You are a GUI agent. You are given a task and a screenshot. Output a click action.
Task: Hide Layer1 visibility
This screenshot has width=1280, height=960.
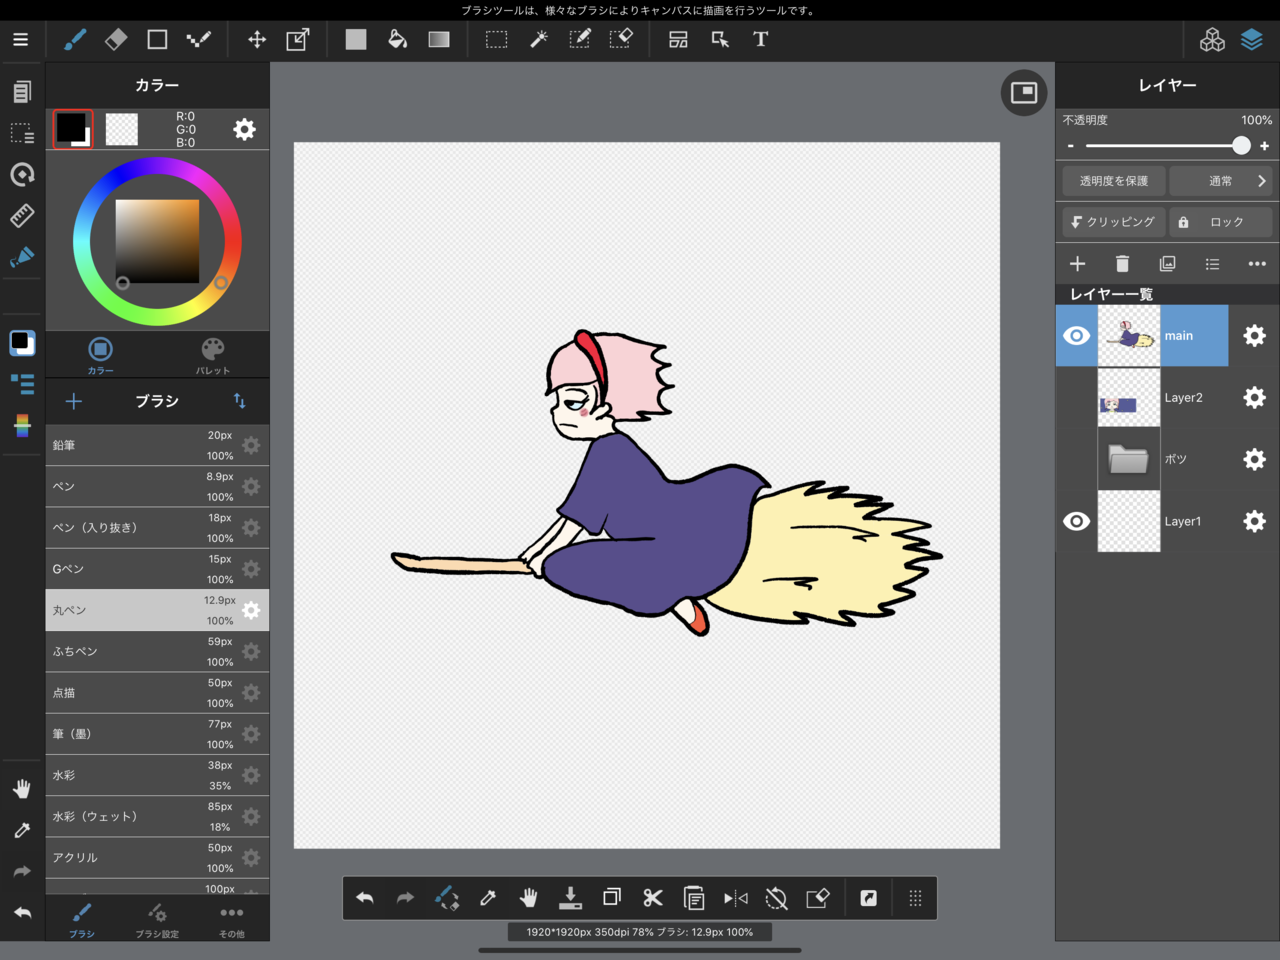coord(1076,521)
